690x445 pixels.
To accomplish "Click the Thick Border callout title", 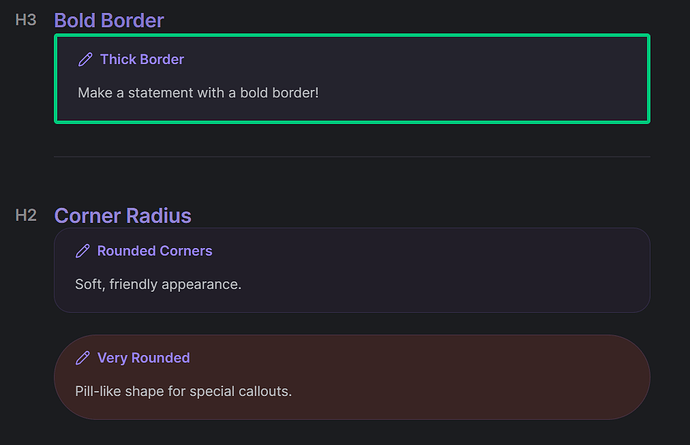I will (142, 60).
